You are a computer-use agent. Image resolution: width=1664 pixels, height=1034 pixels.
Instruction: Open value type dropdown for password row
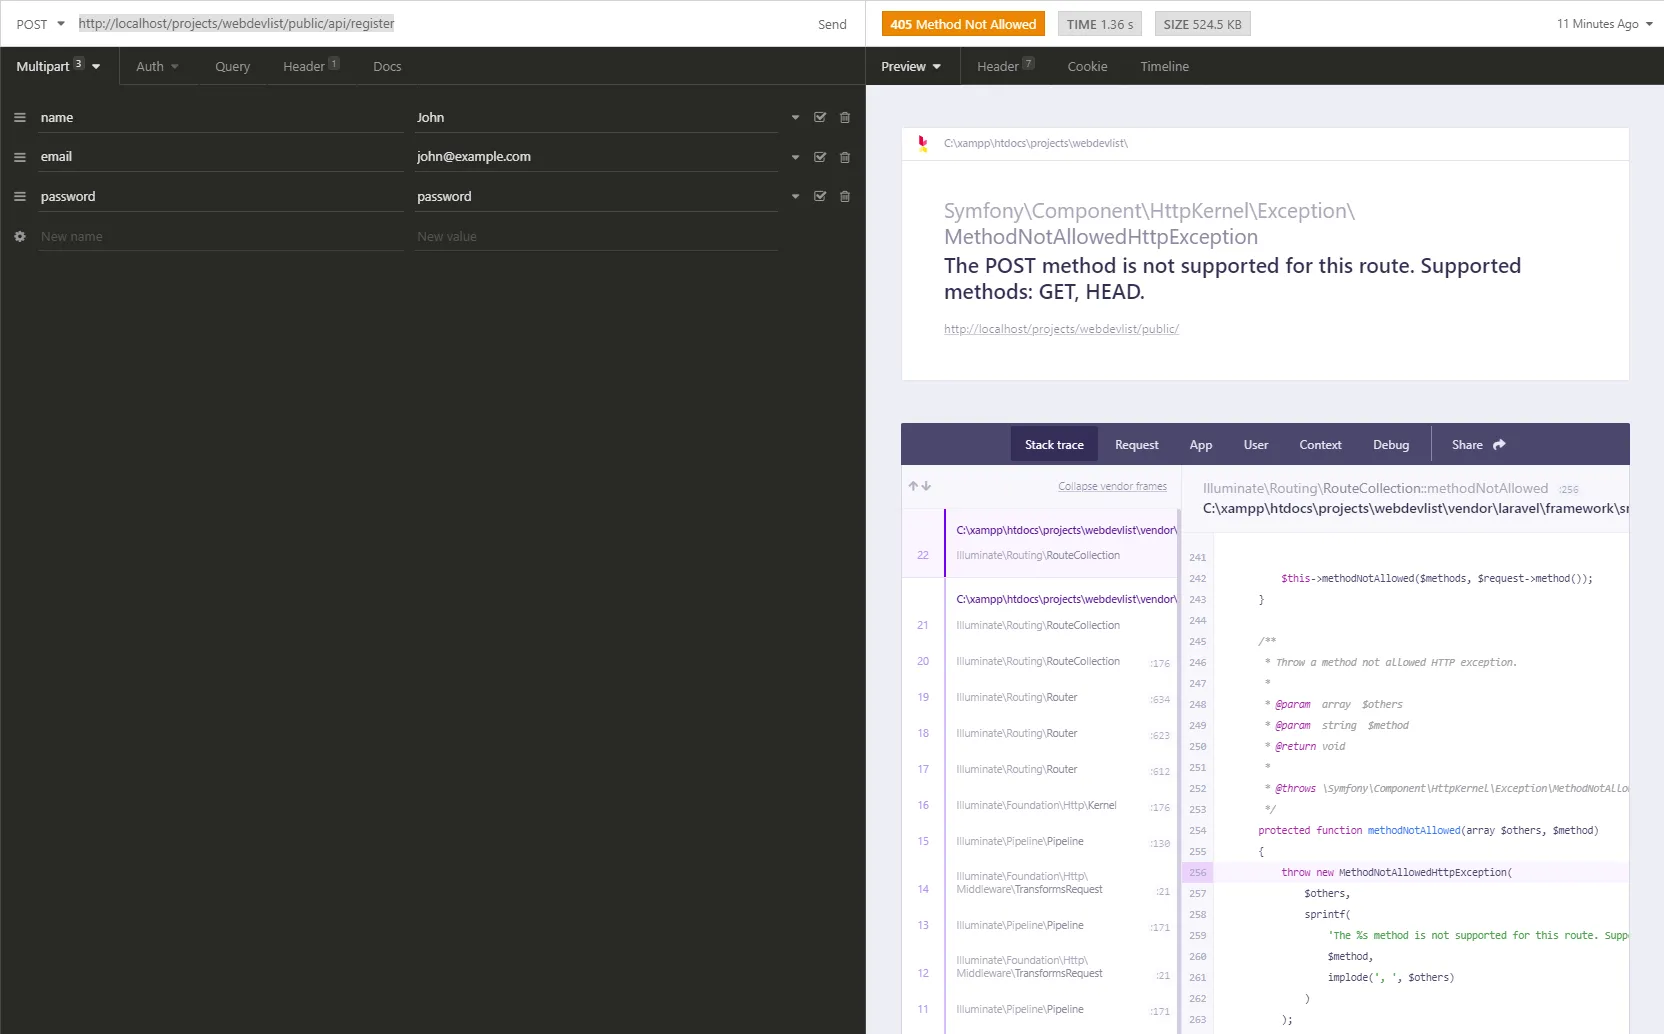pyautogui.click(x=795, y=197)
